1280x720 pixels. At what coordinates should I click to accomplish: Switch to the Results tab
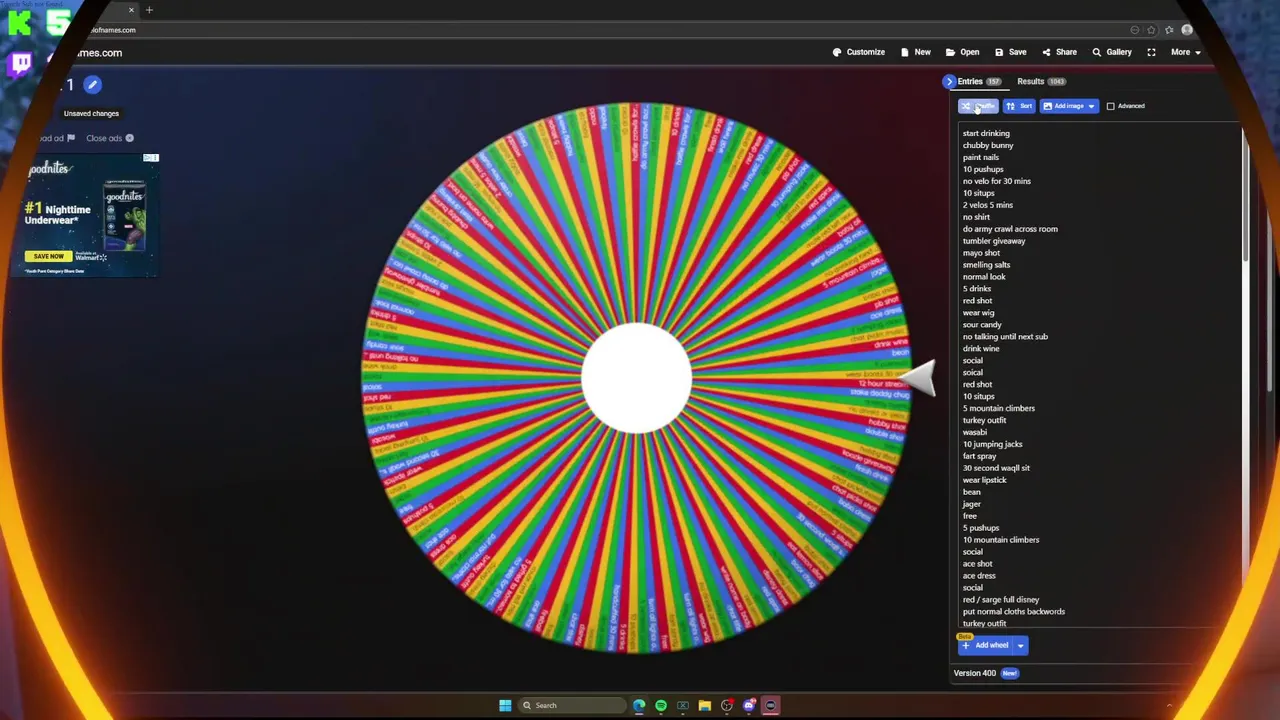1041,81
